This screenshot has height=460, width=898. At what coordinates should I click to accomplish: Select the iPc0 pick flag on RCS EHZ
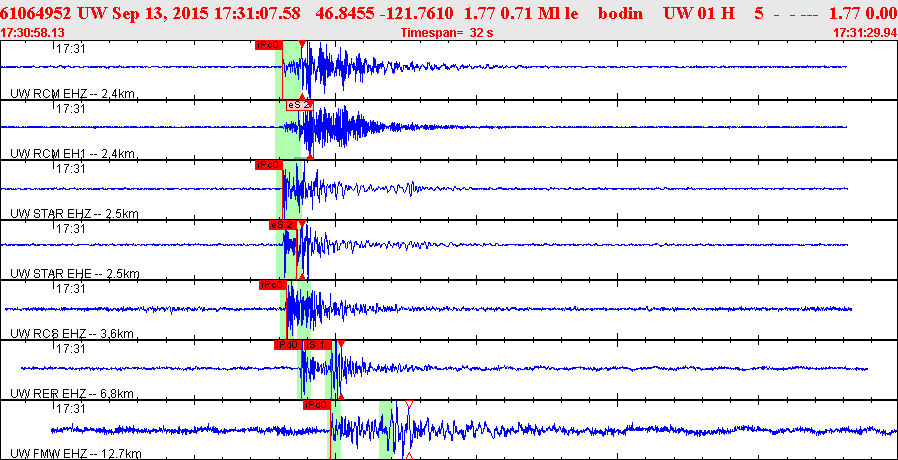pos(273,285)
